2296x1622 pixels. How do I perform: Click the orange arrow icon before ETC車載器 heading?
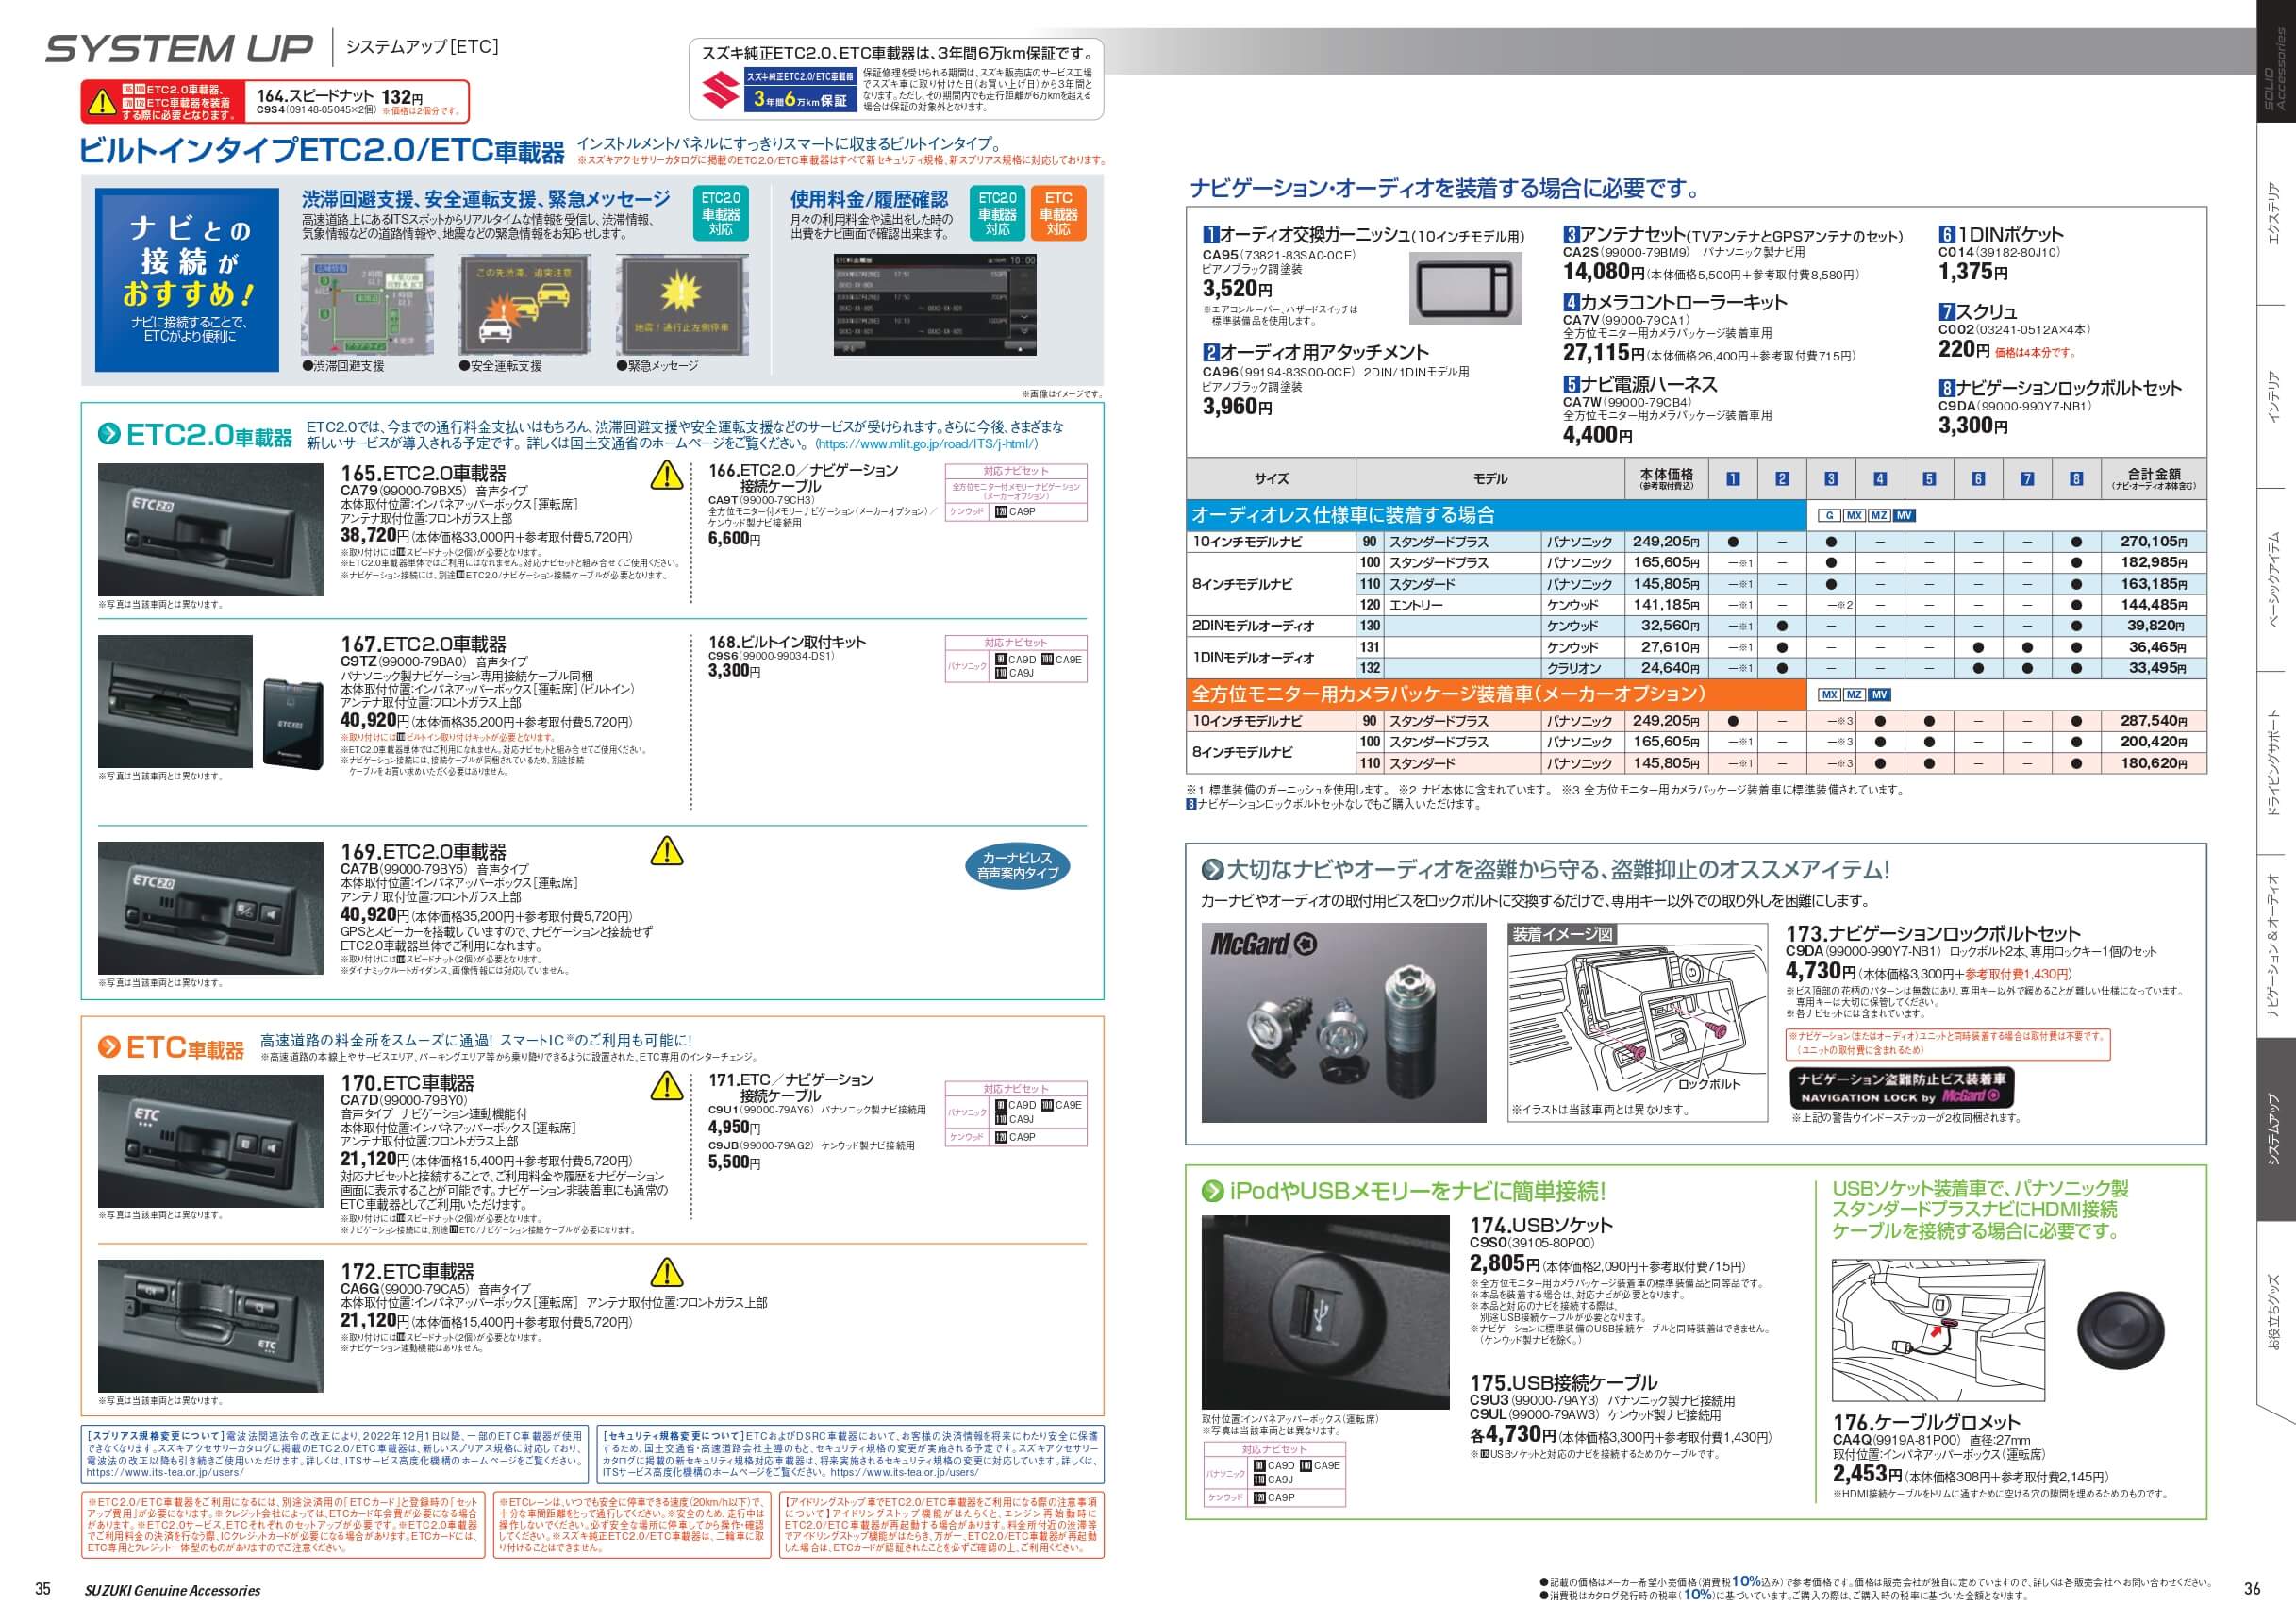coord(109,1047)
